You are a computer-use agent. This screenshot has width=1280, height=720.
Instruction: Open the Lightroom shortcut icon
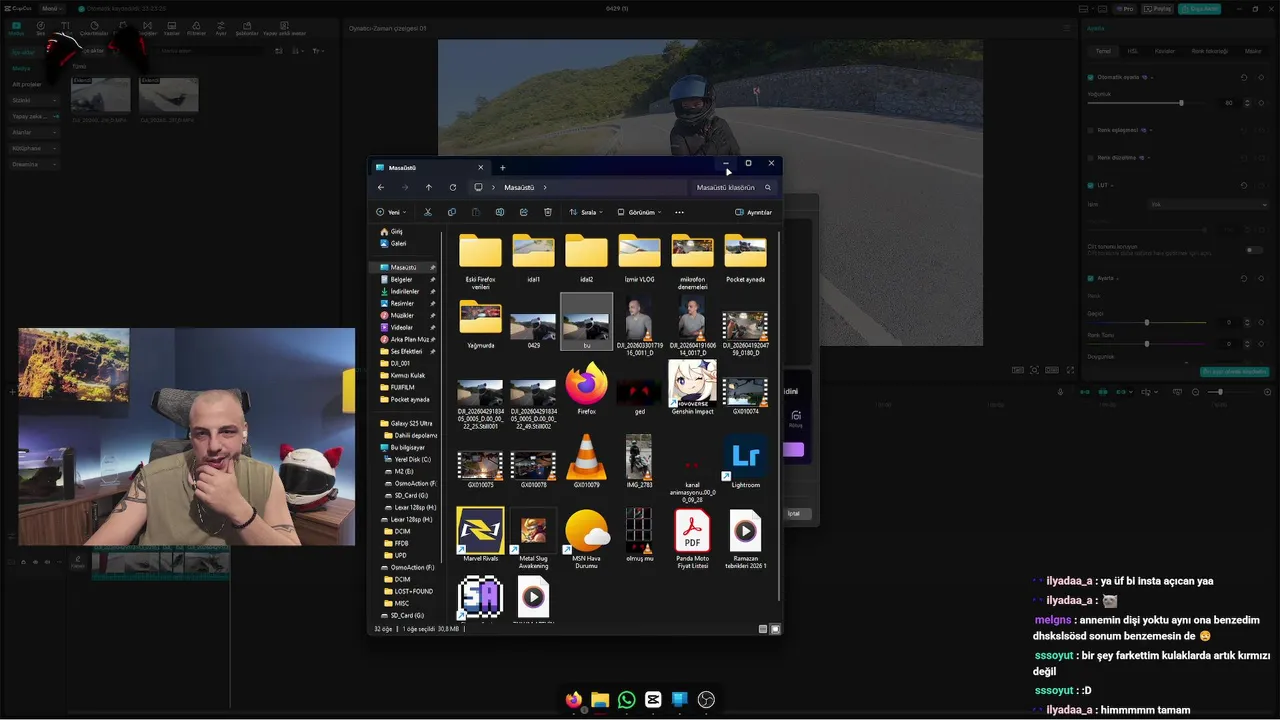pyautogui.click(x=745, y=463)
